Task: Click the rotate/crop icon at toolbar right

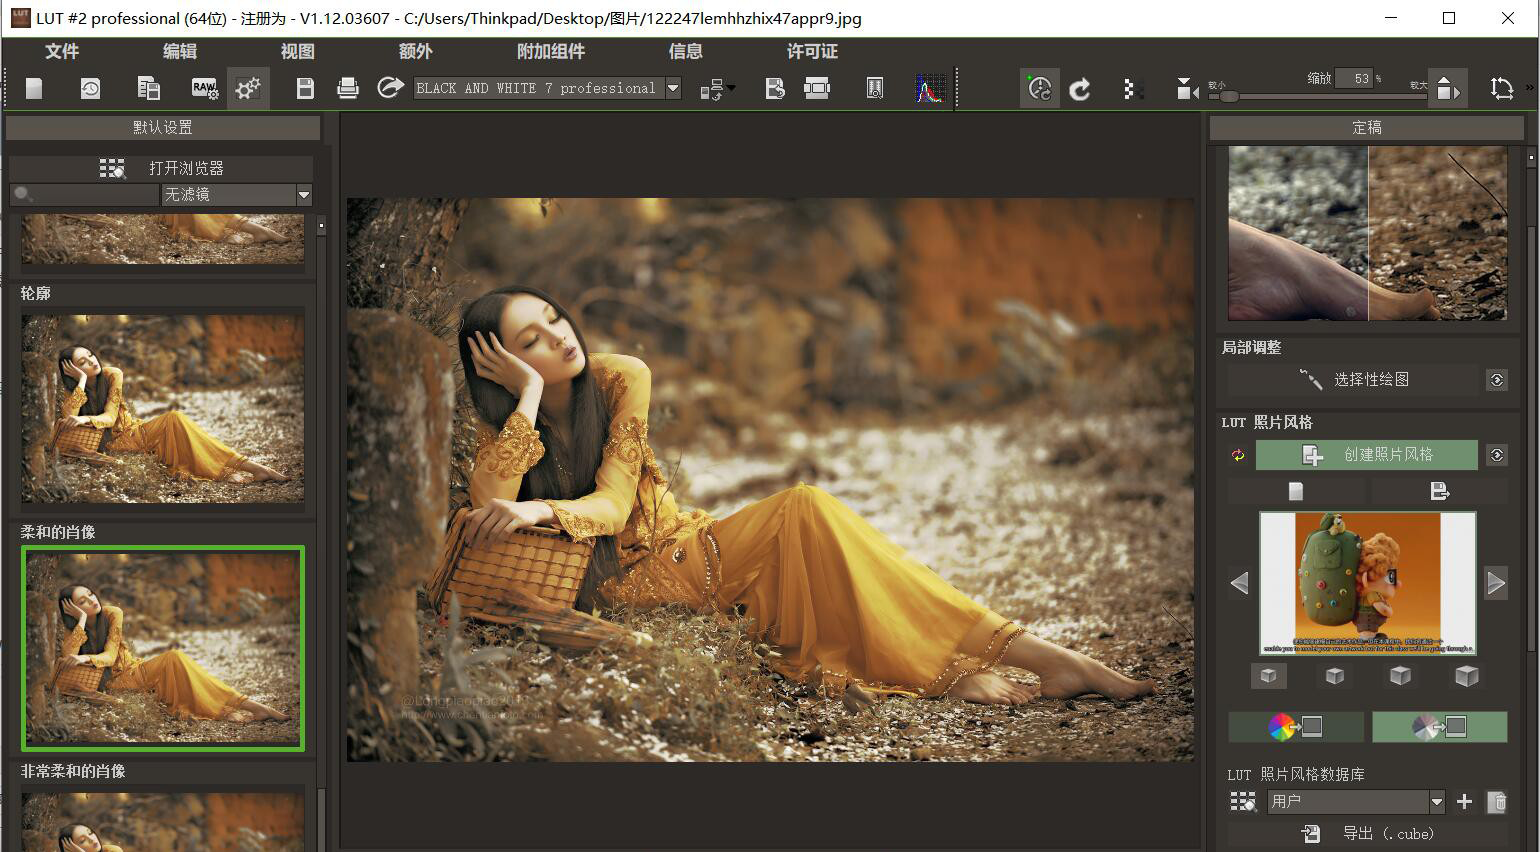Action: click(1501, 89)
